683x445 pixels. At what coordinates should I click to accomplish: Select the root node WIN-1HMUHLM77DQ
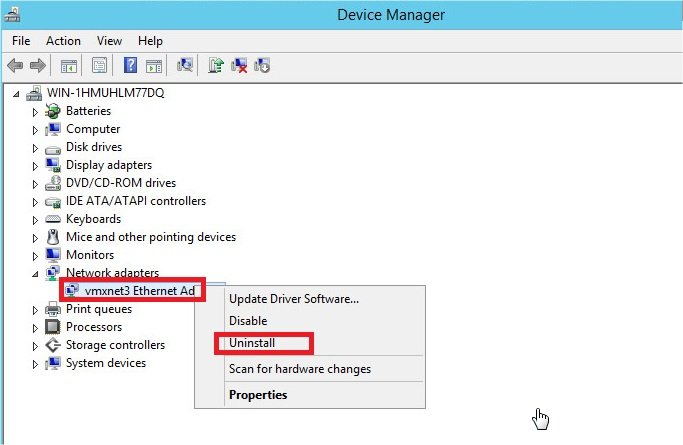[105, 93]
